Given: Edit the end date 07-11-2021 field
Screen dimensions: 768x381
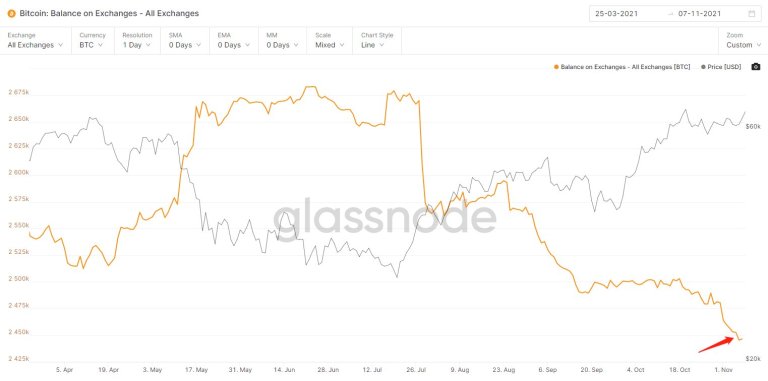Looking at the screenshot, I should (699, 14).
